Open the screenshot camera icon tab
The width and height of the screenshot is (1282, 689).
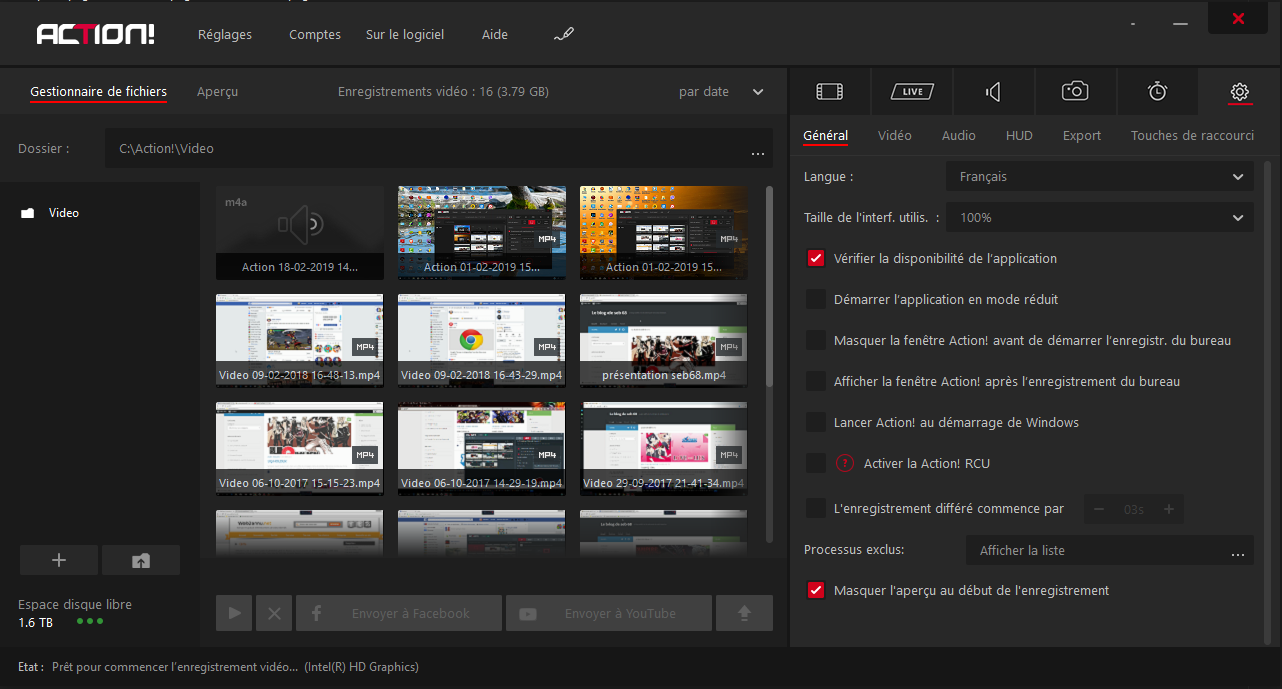click(x=1075, y=92)
